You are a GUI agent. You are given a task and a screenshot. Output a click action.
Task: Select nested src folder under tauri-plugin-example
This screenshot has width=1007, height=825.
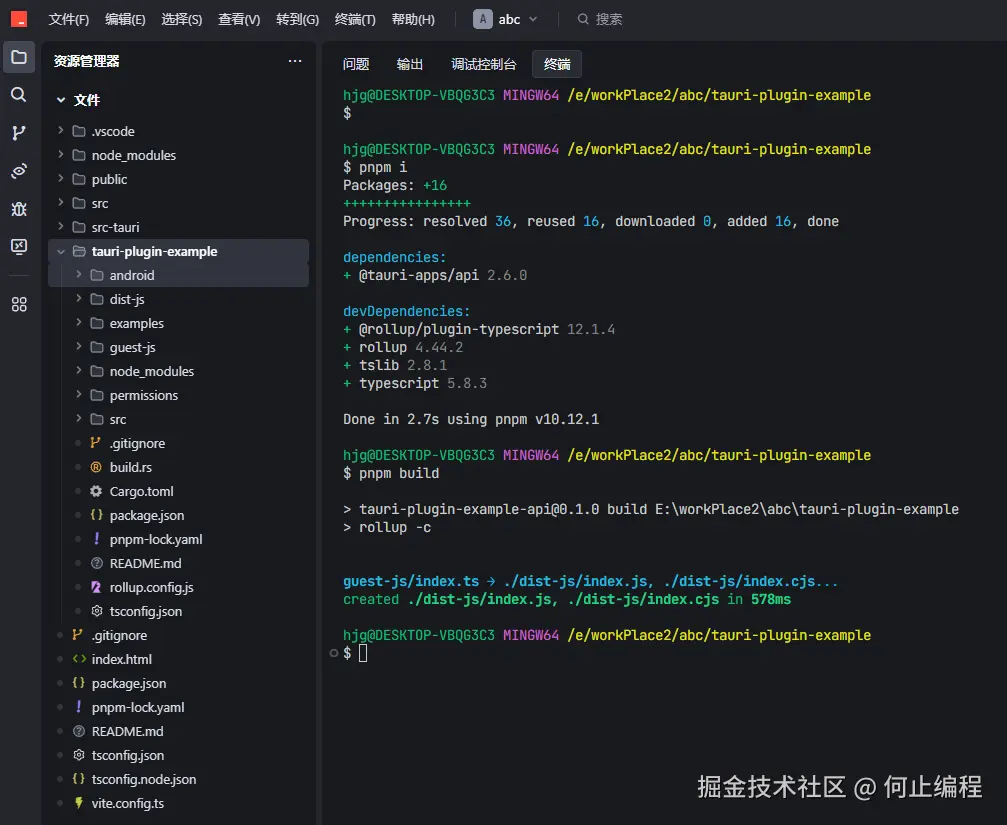tap(179, 419)
